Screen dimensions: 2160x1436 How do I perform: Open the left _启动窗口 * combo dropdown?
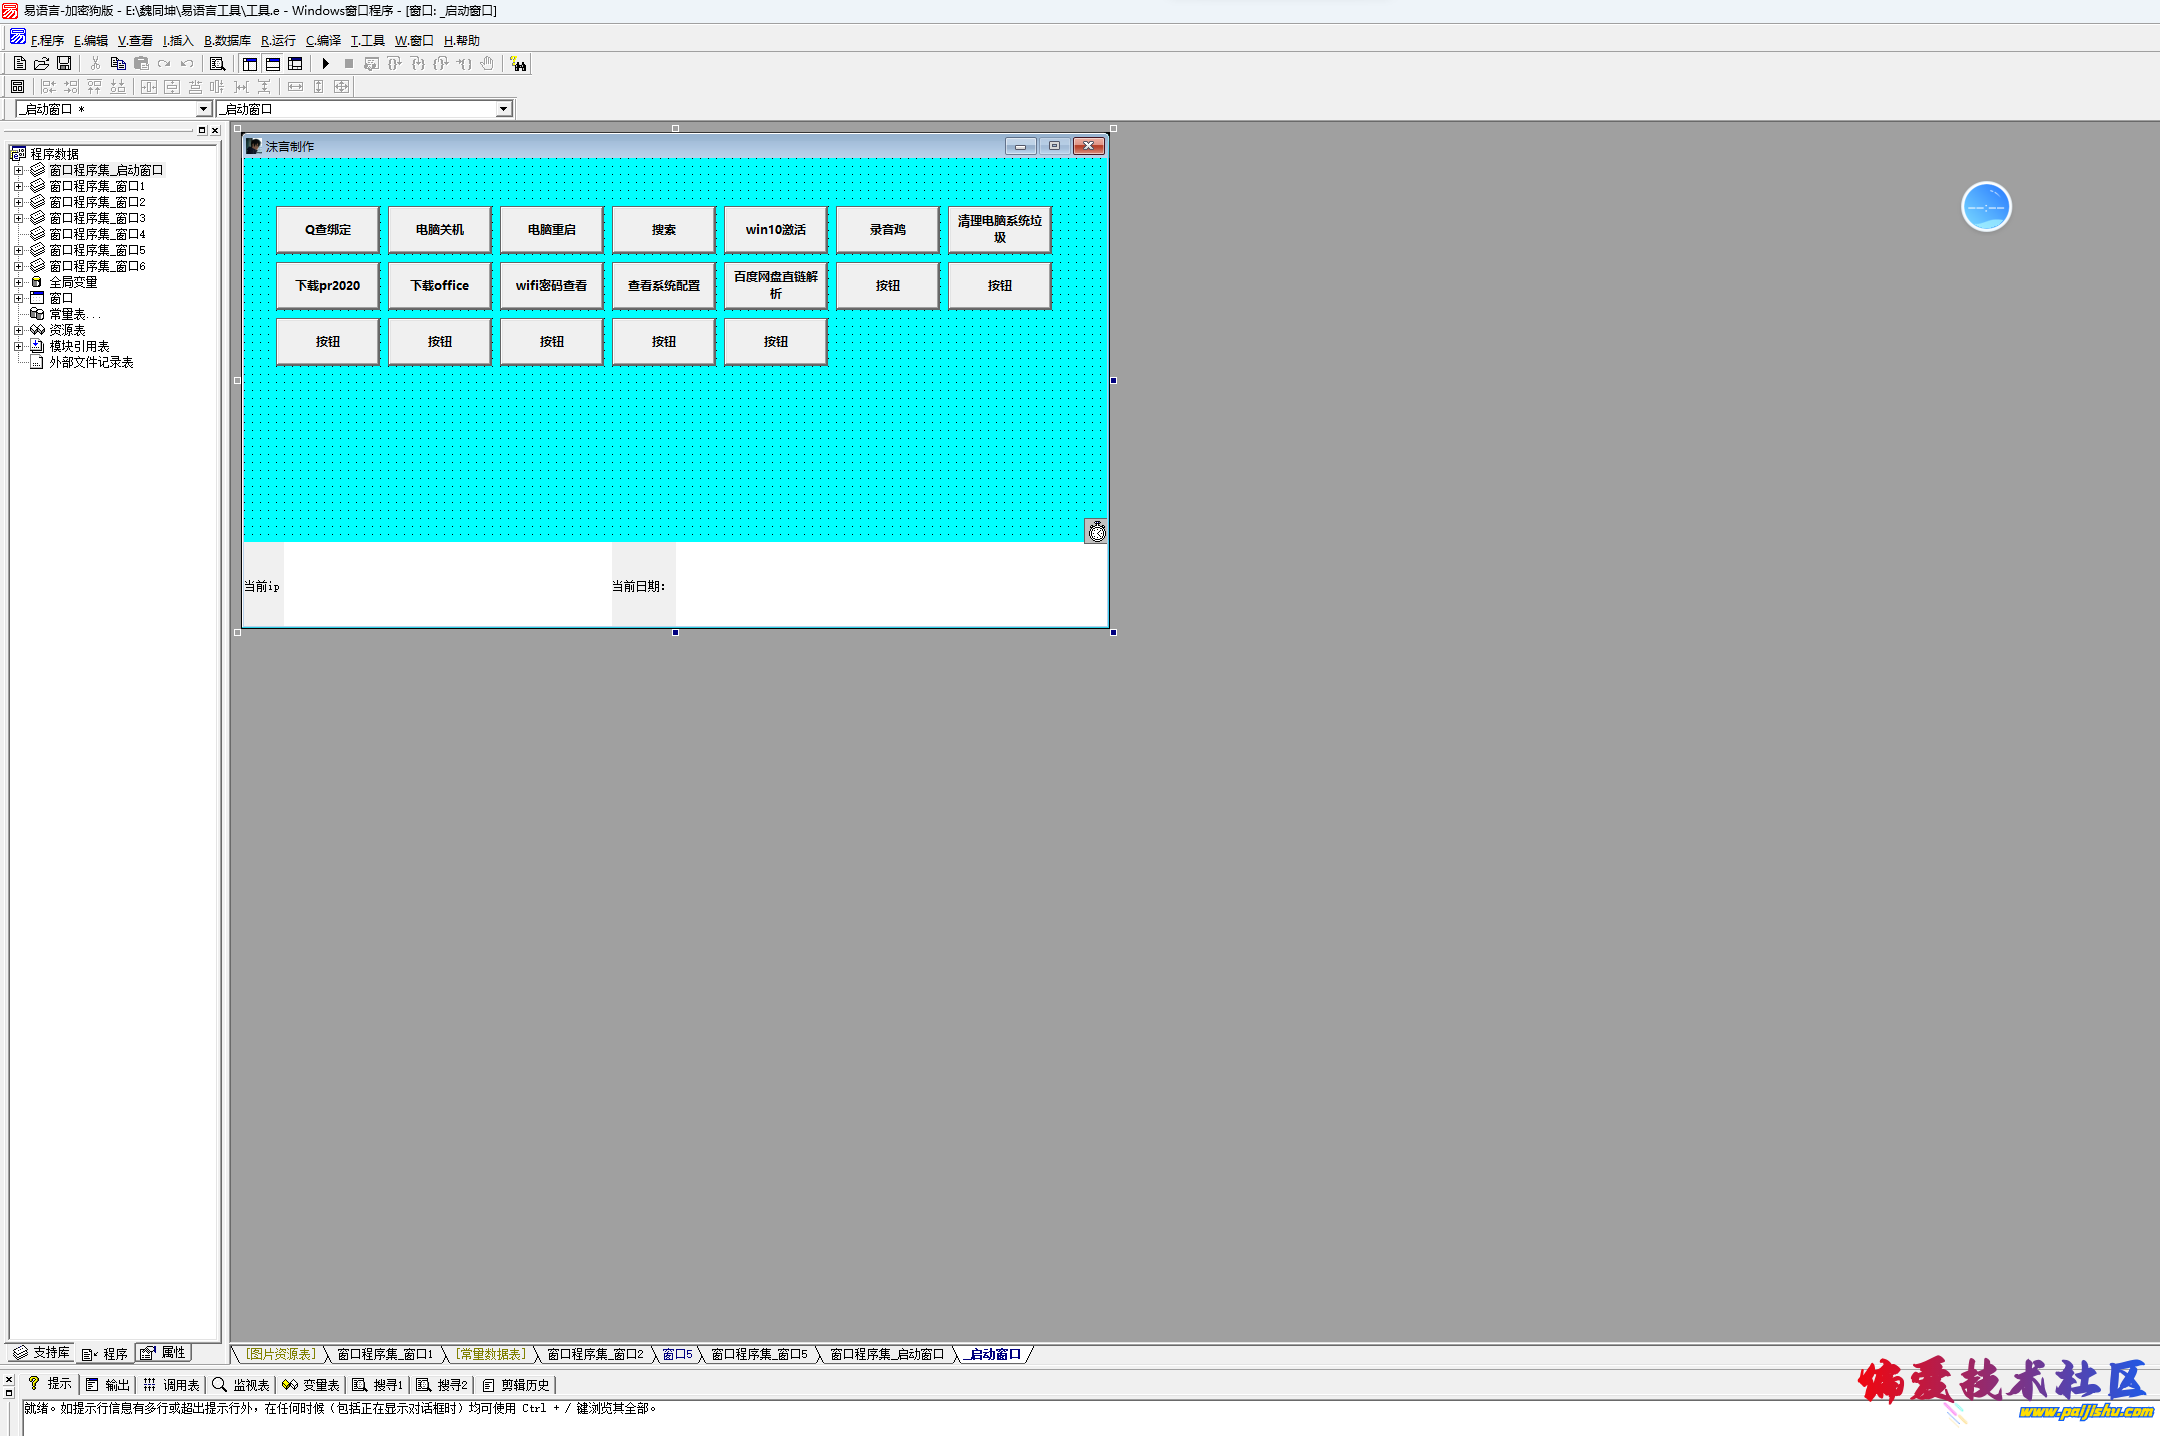203,109
